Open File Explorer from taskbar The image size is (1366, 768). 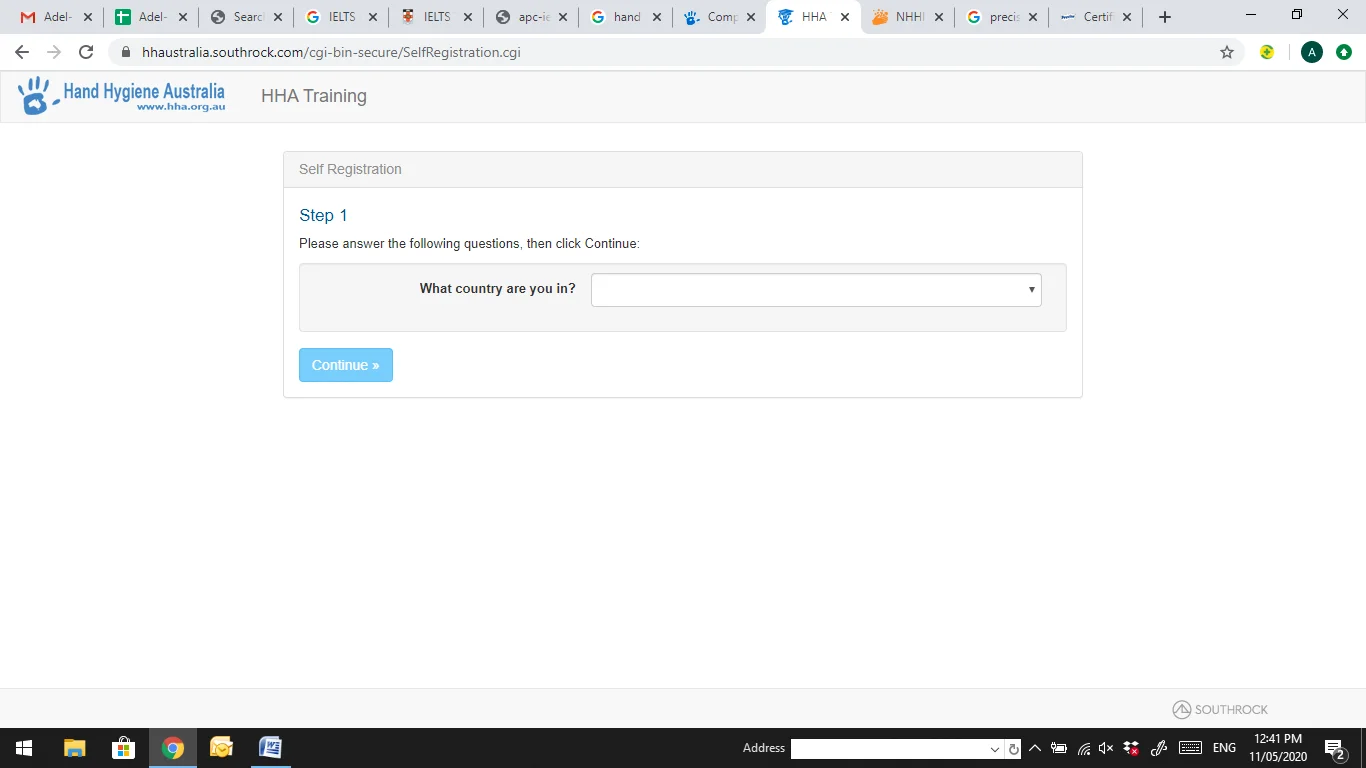click(75, 748)
